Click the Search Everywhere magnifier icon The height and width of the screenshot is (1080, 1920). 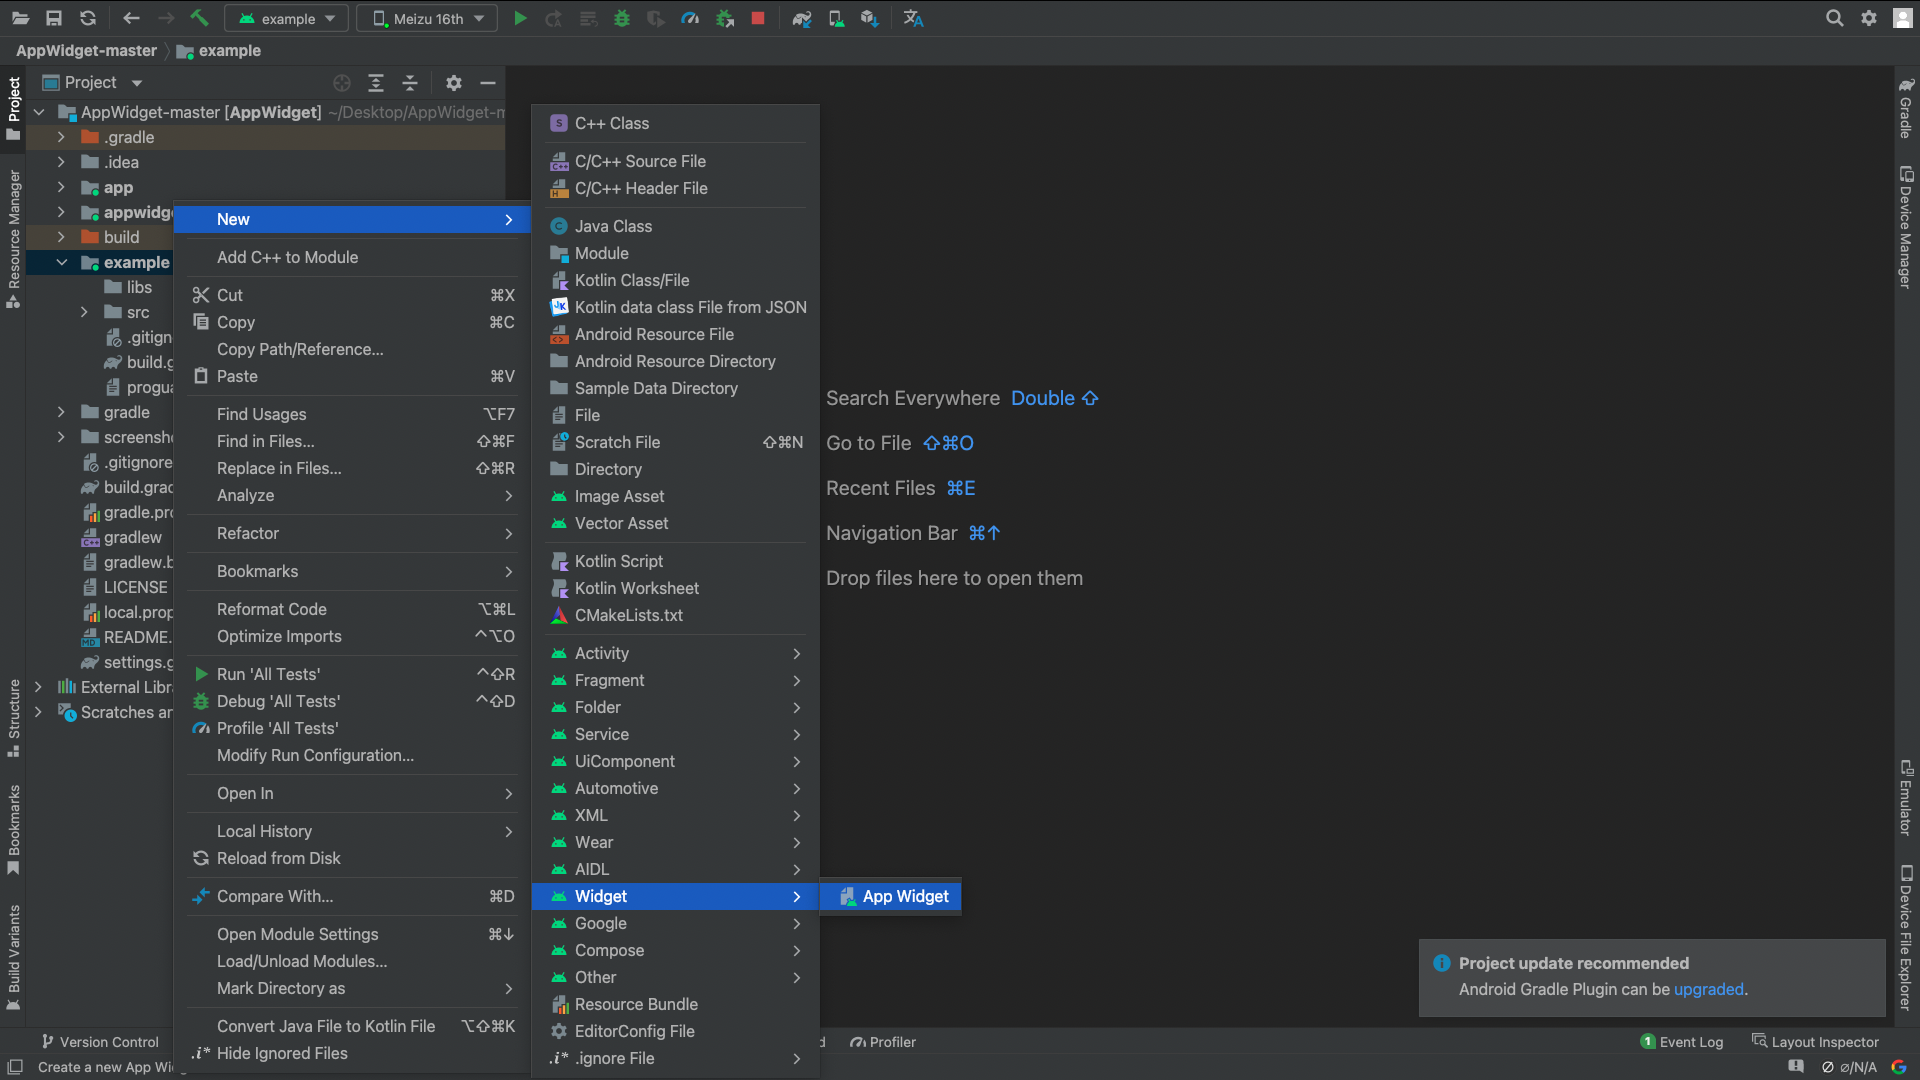[x=1834, y=18]
